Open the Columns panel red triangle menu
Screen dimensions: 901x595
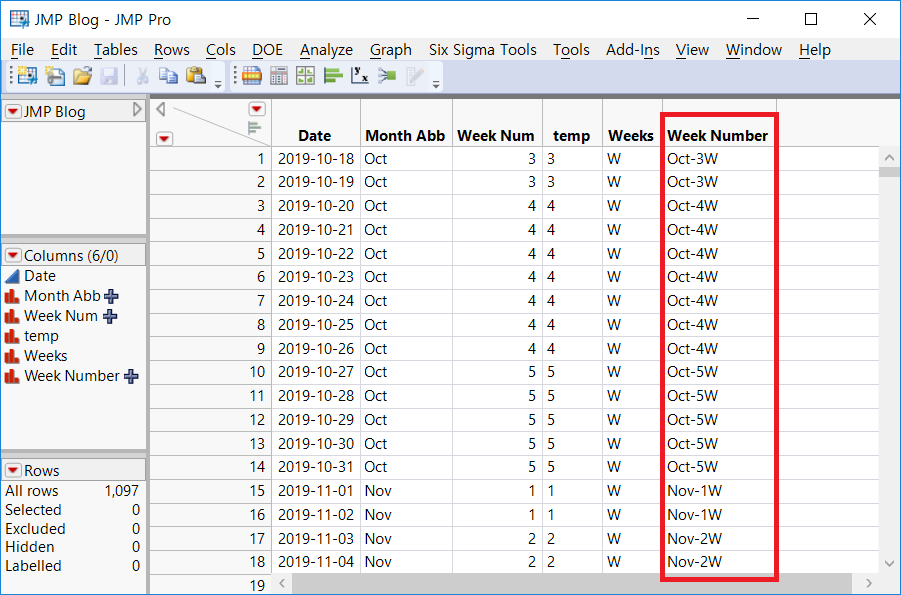click(13, 255)
